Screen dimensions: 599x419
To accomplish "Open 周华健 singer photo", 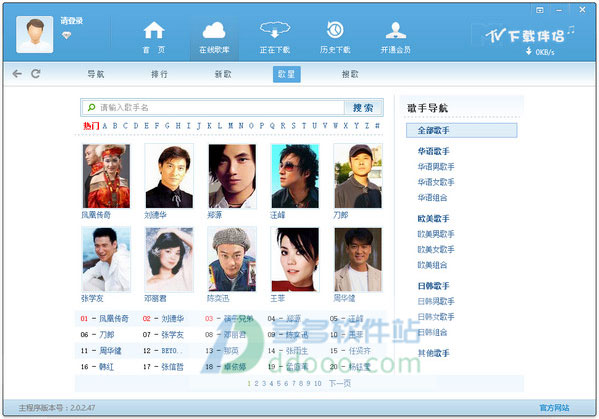I will tap(358, 259).
